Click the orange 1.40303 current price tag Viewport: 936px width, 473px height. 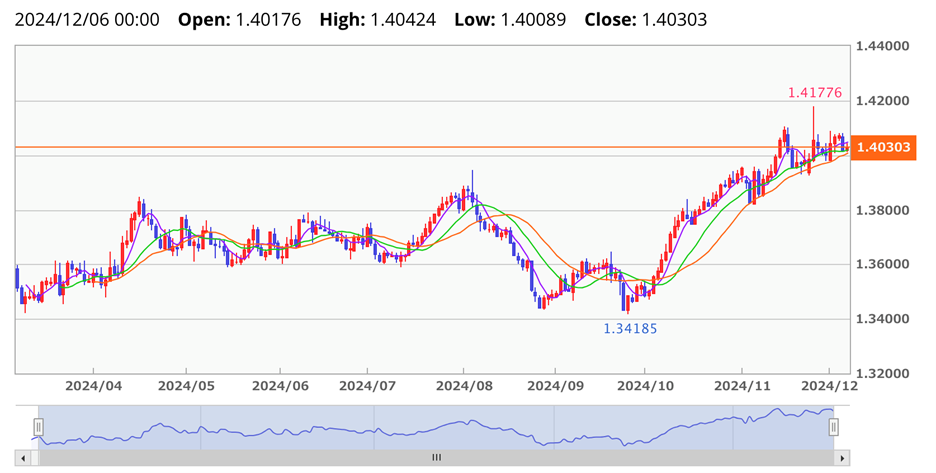(883, 147)
